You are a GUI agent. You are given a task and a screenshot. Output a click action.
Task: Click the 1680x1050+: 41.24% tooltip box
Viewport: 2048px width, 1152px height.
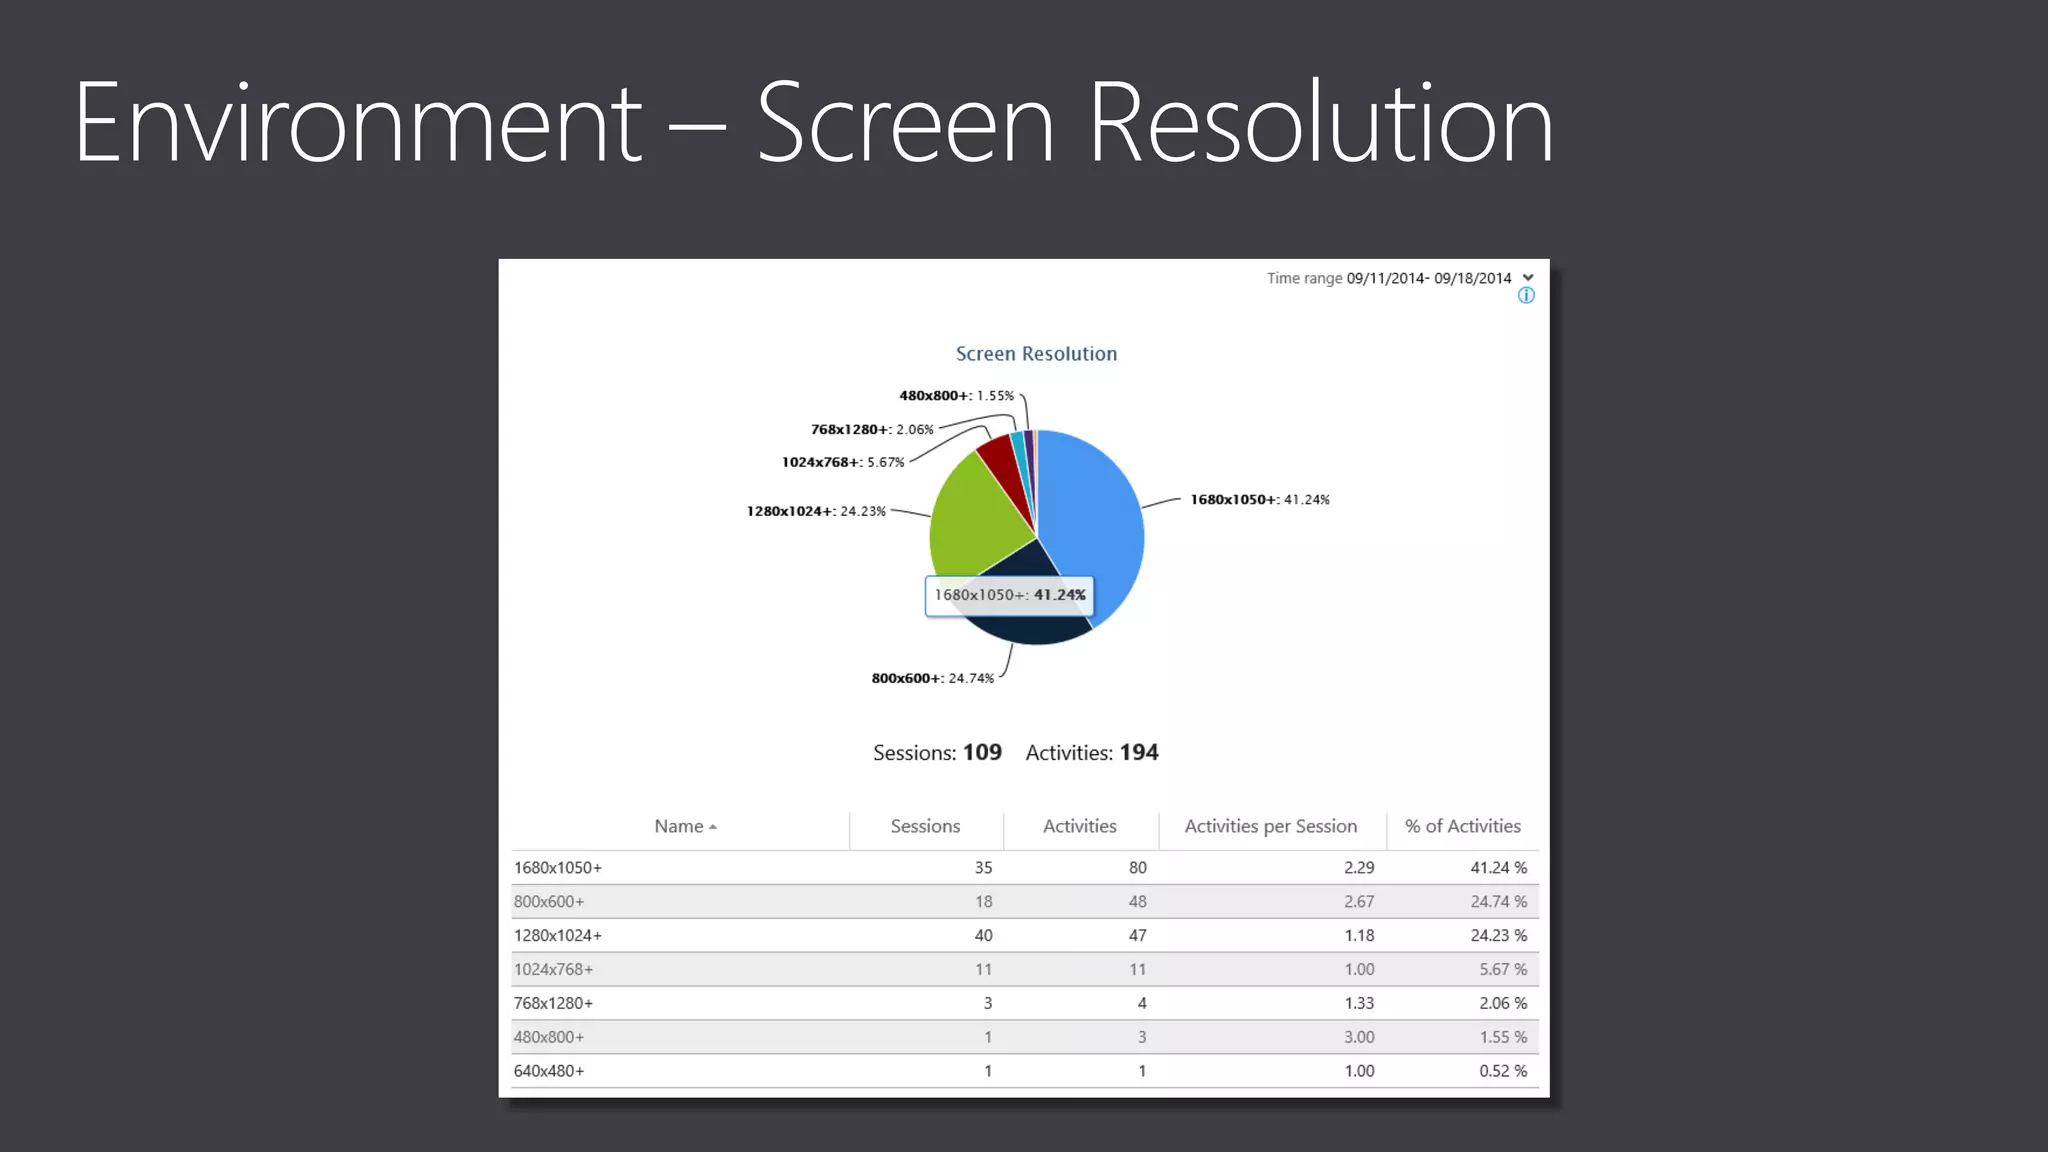[x=1009, y=595]
